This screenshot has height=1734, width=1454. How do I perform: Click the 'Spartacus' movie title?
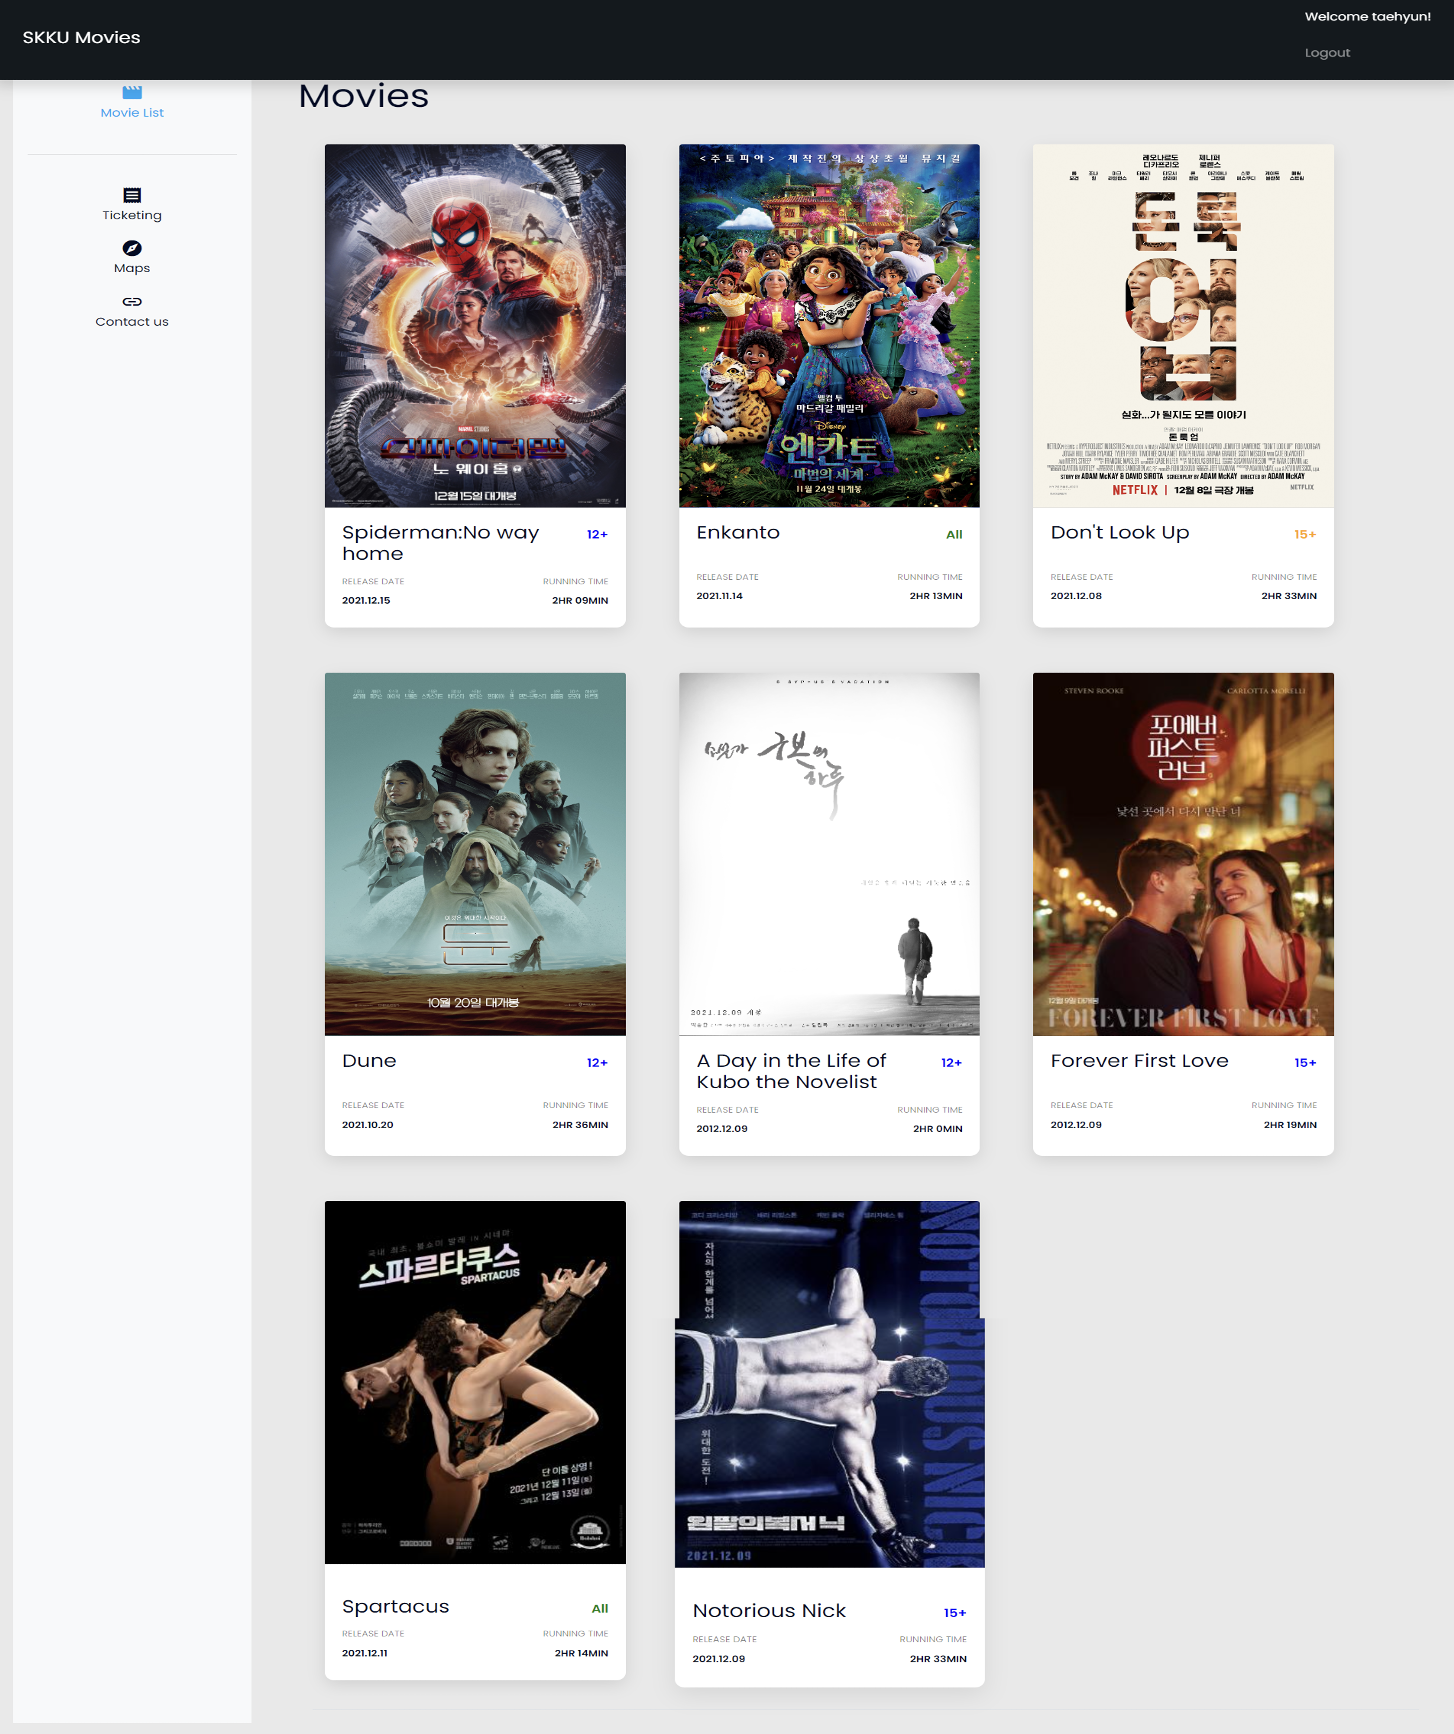click(x=396, y=1606)
